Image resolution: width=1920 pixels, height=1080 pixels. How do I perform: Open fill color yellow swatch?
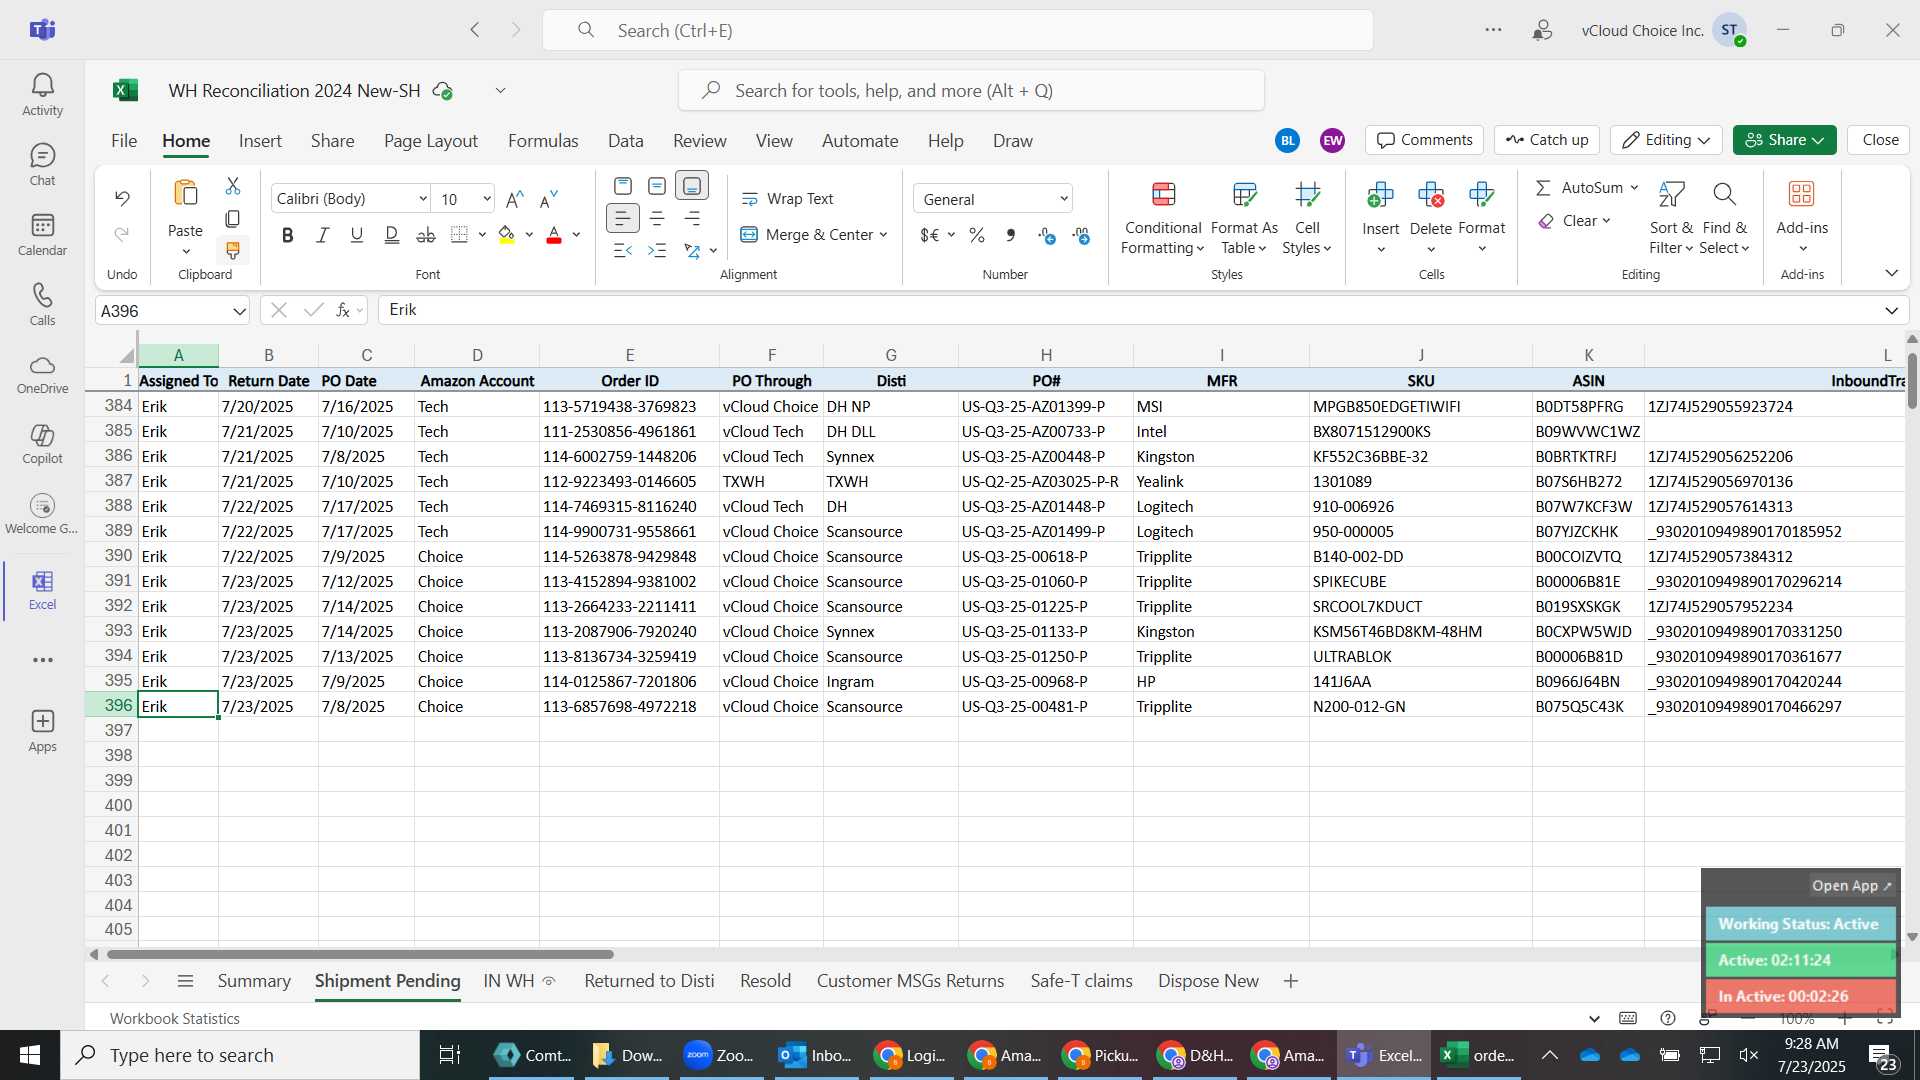507,235
